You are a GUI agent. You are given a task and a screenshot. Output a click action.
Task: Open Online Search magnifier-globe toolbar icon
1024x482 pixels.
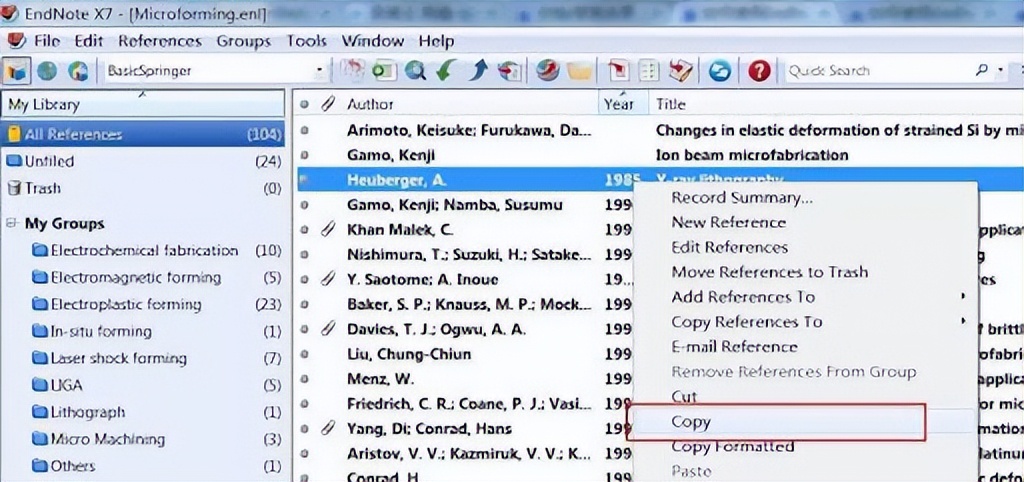415,71
